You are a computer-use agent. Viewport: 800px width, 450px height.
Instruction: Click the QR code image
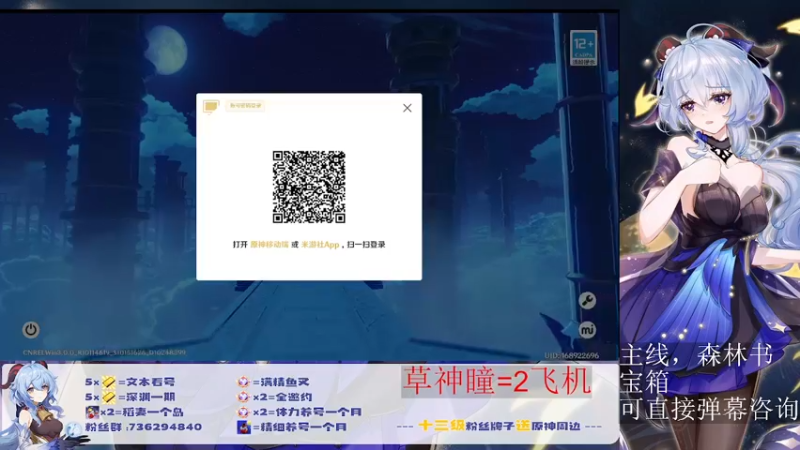point(309,187)
